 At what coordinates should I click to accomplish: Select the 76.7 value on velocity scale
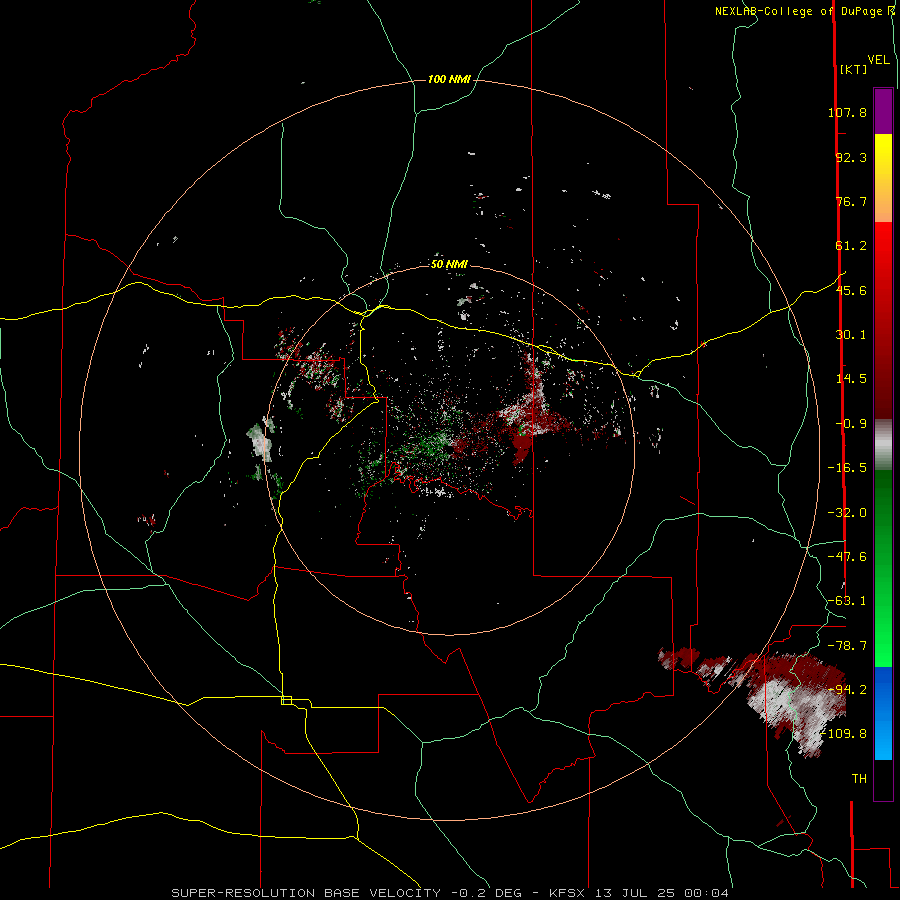851,201
